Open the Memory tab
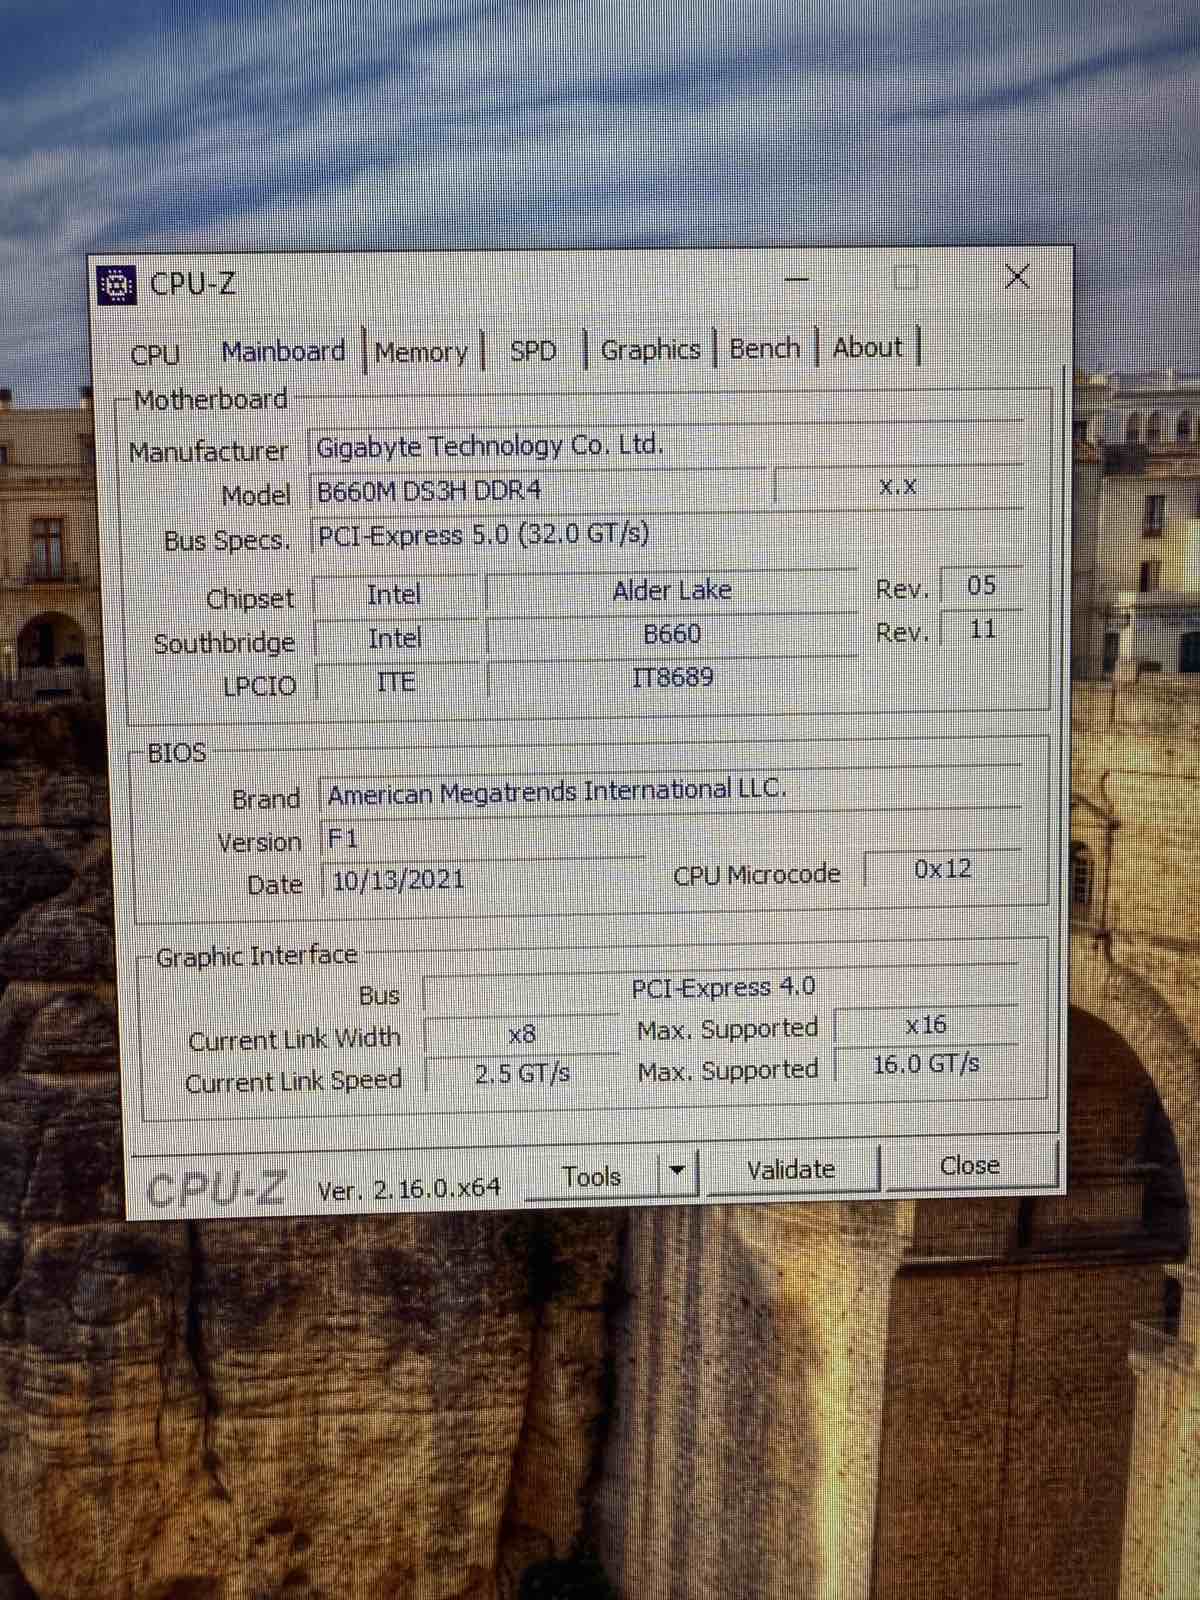The height and width of the screenshot is (1600, 1200). tap(421, 352)
